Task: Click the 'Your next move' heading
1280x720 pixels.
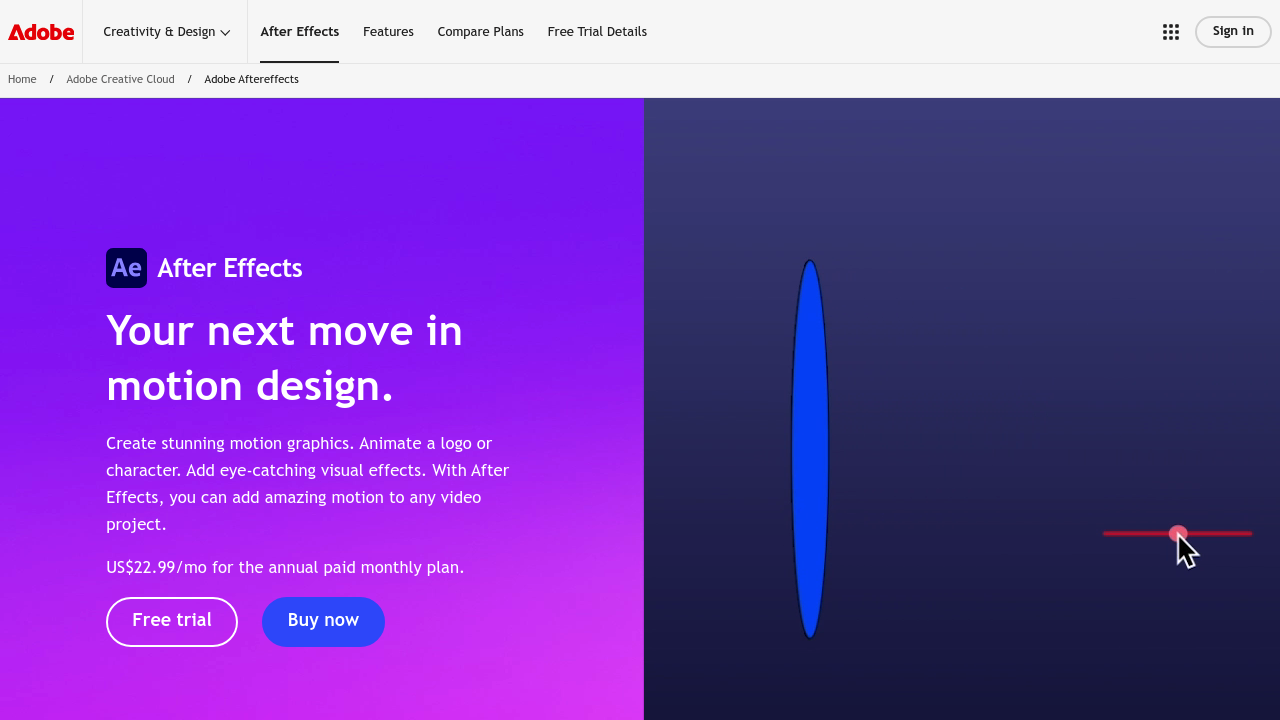Action: pos(284,358)
